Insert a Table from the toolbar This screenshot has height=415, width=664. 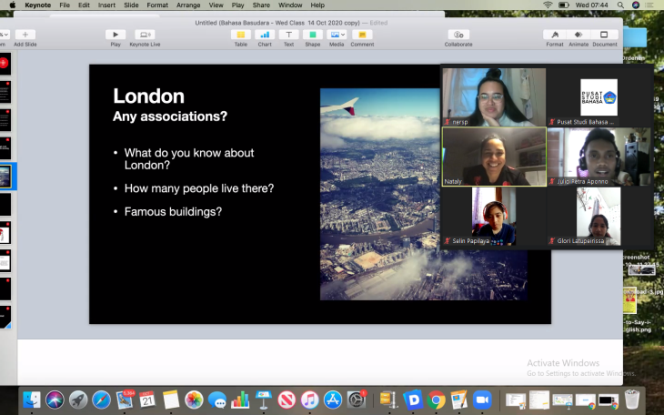241,35
